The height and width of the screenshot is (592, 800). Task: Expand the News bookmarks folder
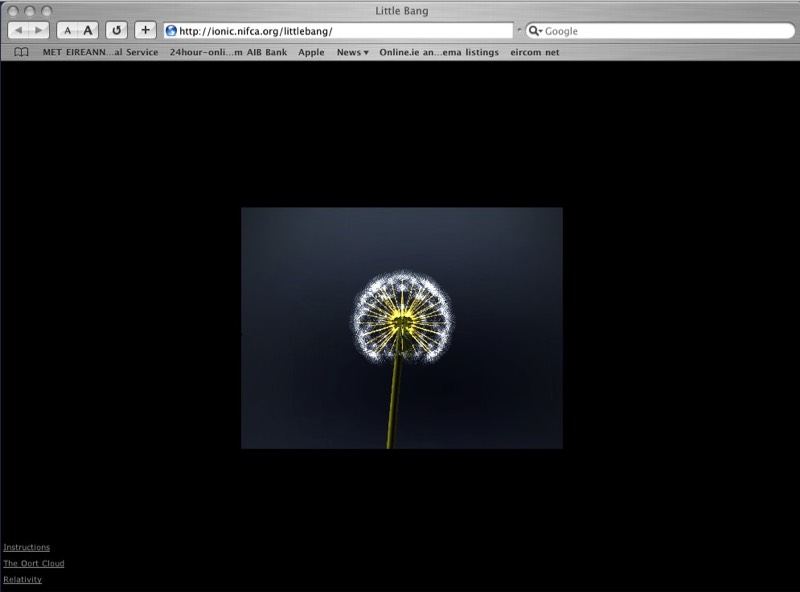(x=352, y=52)
